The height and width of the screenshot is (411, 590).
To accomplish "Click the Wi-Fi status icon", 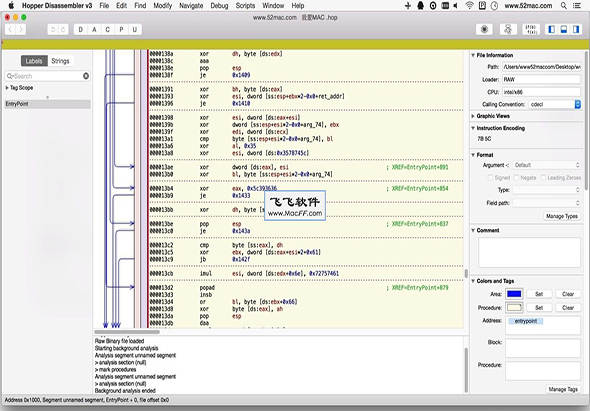I will [469, 6].
